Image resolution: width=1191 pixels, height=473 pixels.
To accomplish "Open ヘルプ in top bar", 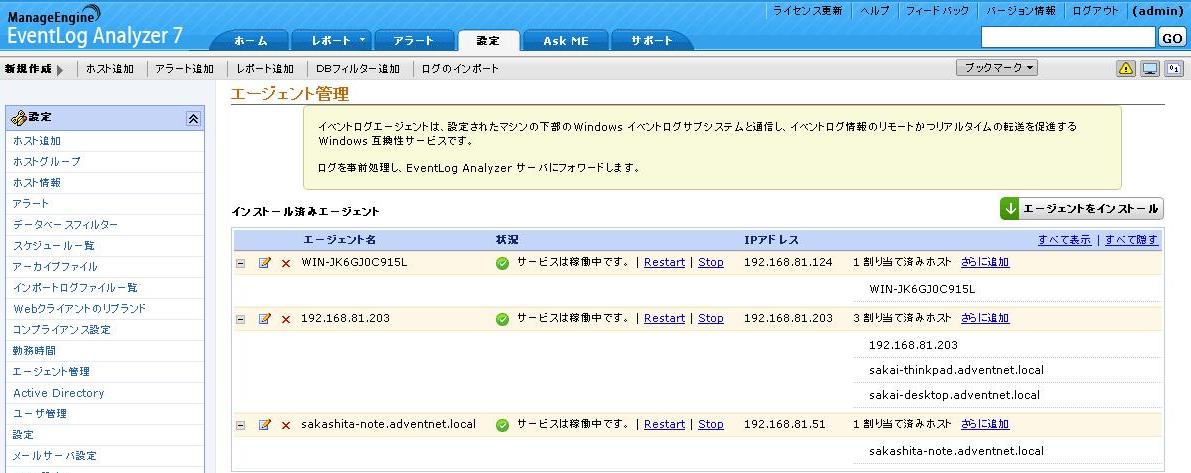I will (874, 11).
